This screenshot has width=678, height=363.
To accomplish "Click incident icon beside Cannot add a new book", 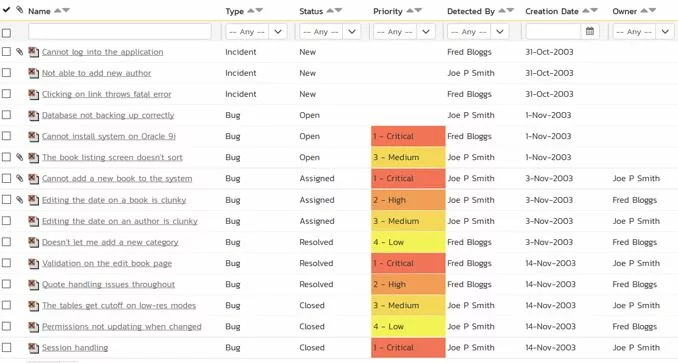I will click(x=34, y=179).
